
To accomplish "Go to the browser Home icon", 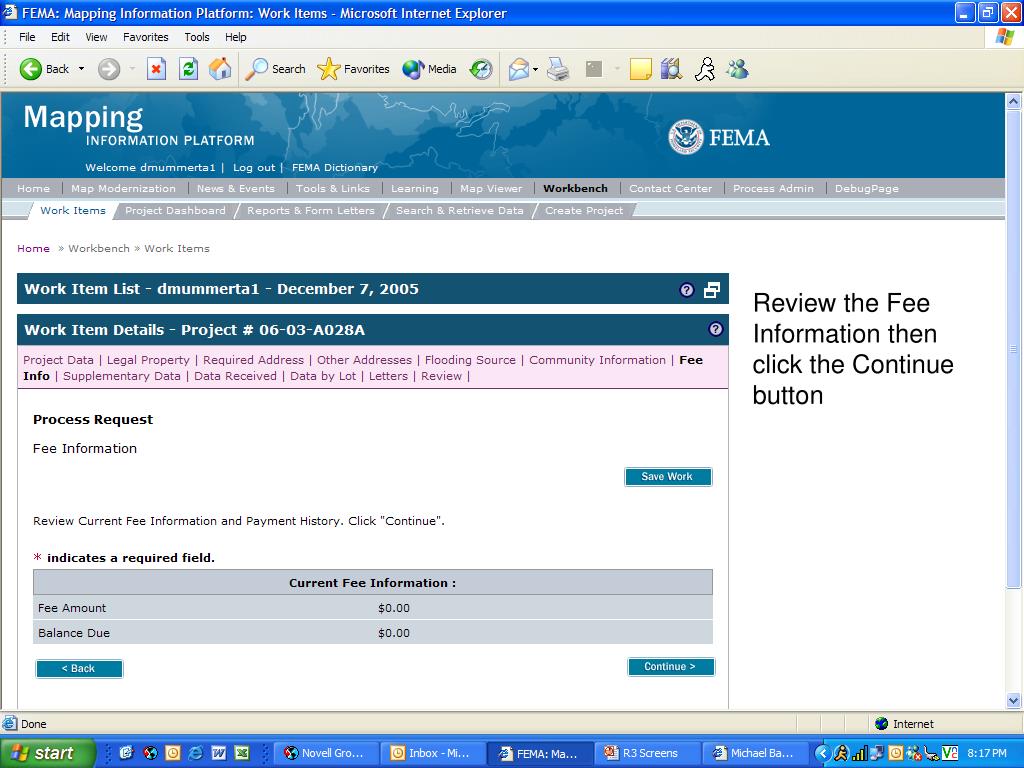I will pyautogui.click(x=220, y=69).
